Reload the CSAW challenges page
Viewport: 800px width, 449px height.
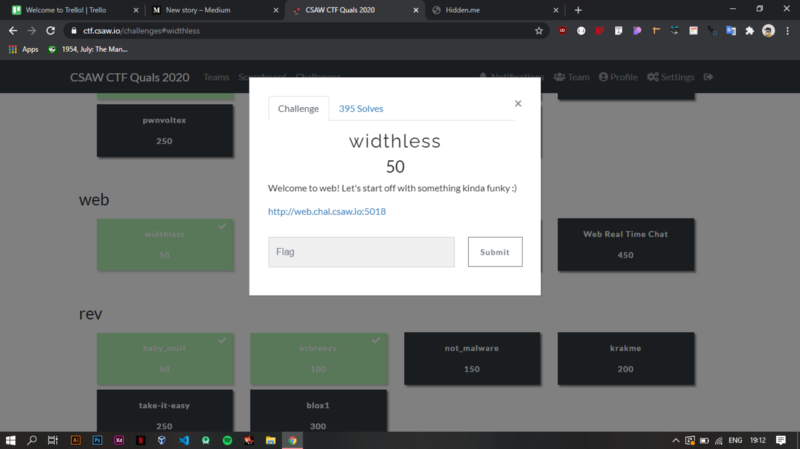tap(51, 31)
